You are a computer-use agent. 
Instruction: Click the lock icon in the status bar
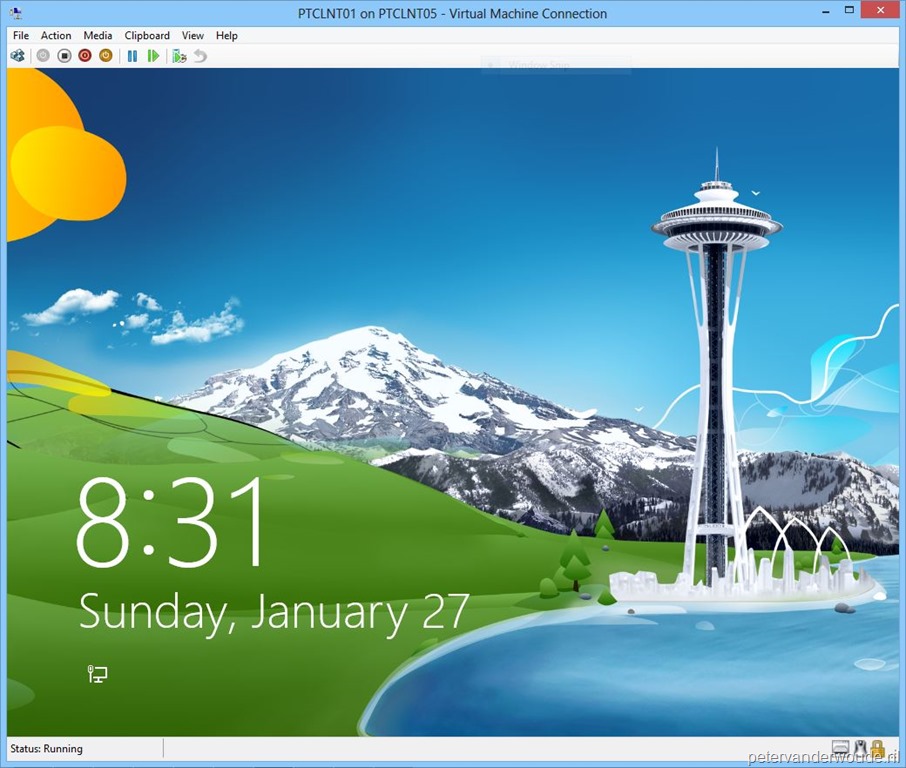877,748
